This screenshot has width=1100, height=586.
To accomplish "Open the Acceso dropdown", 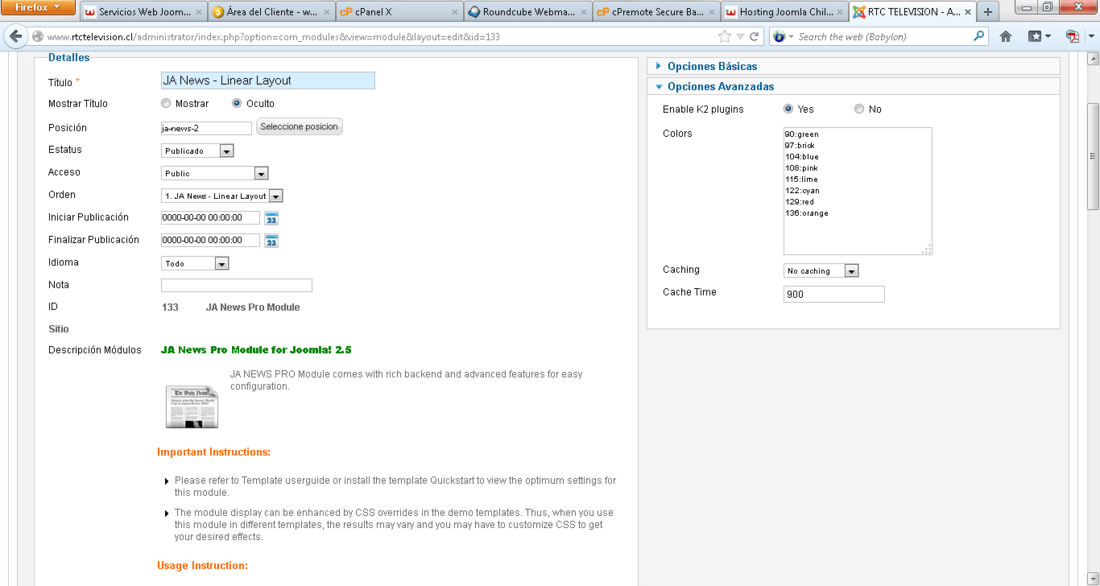I will pyautogui.click(x=215, y=173).
